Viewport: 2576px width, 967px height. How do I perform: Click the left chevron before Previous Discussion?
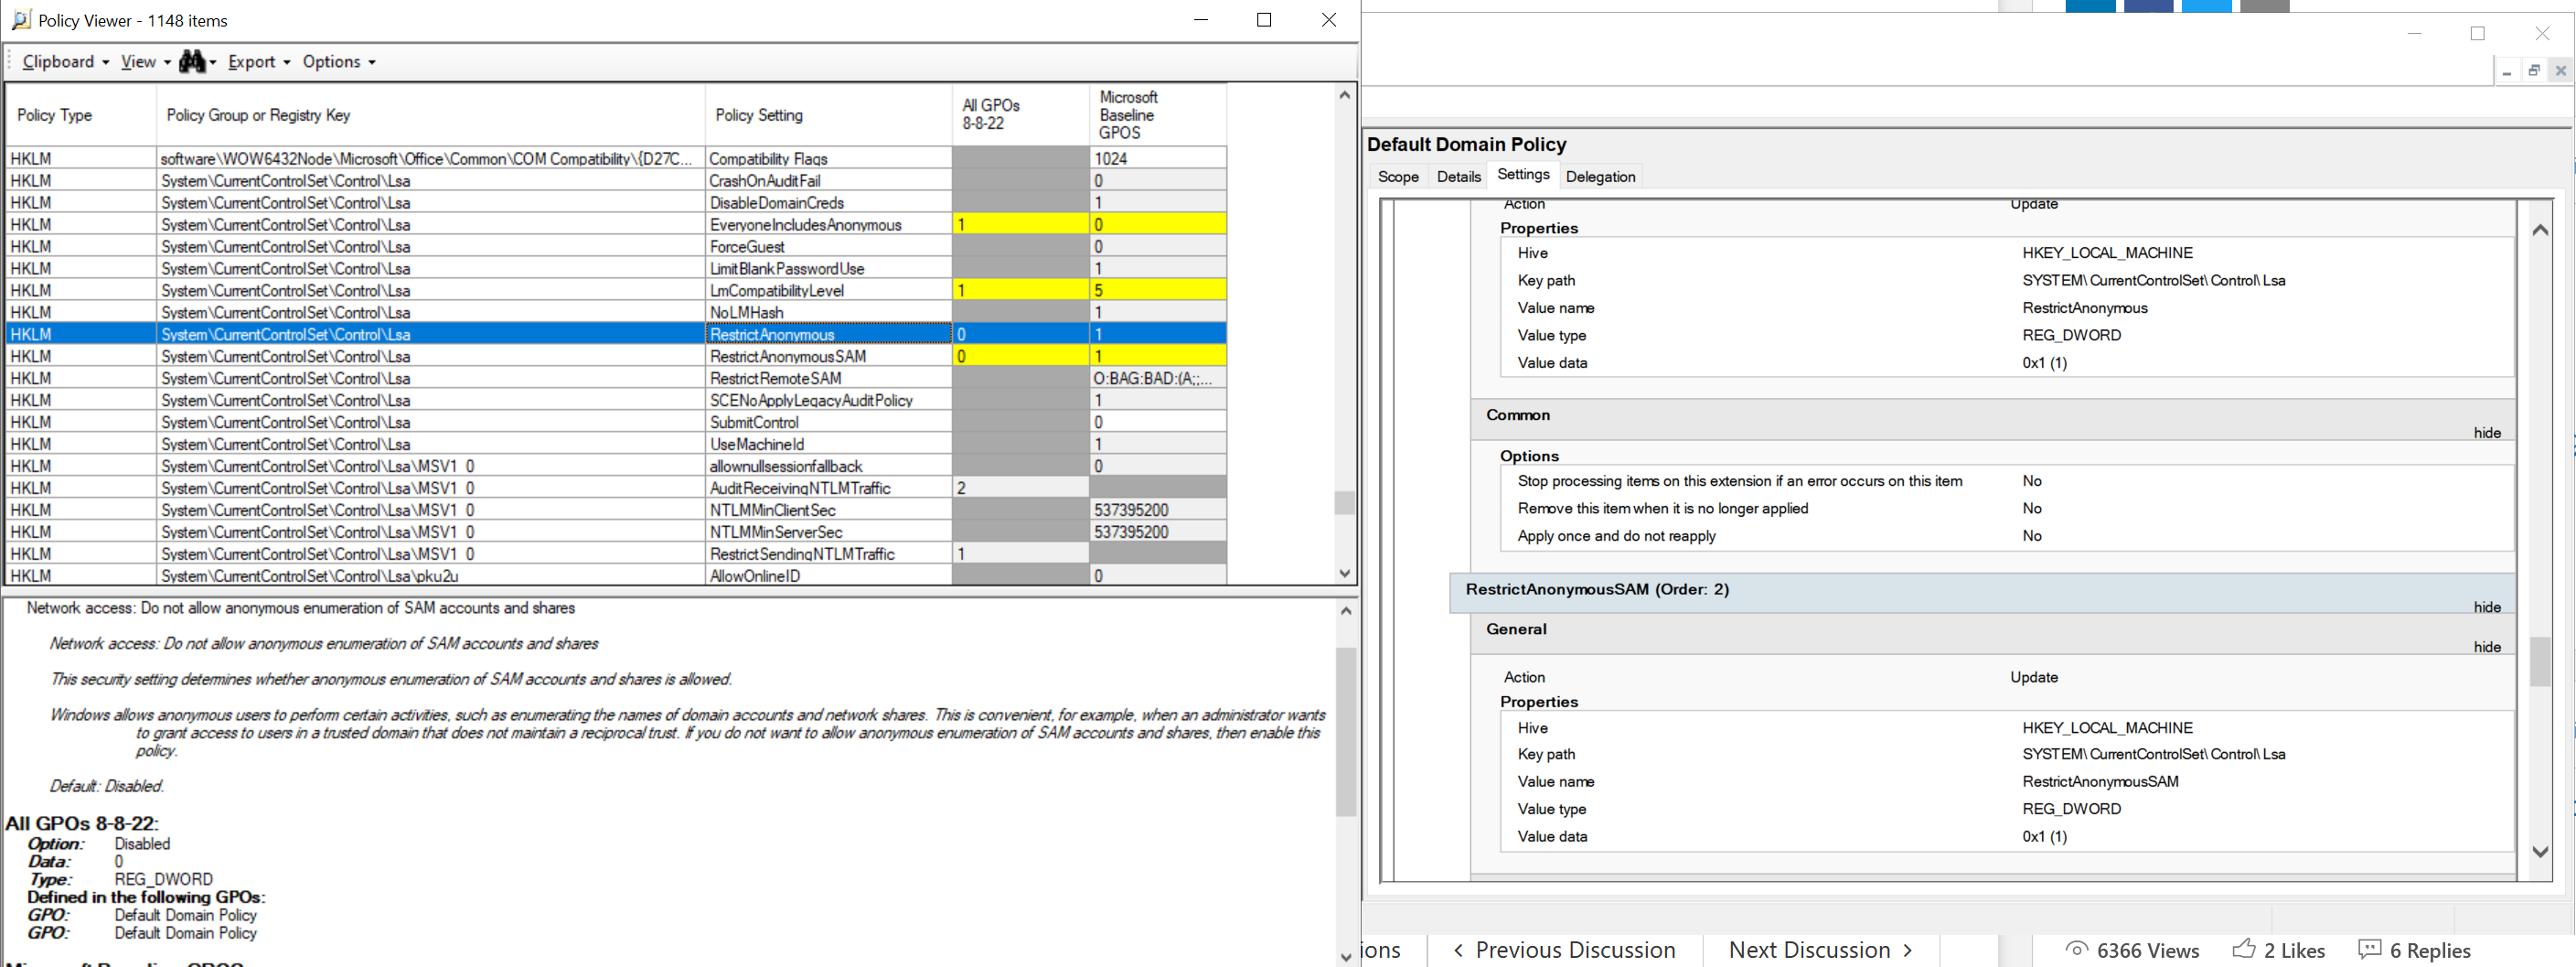point(1458,950)
